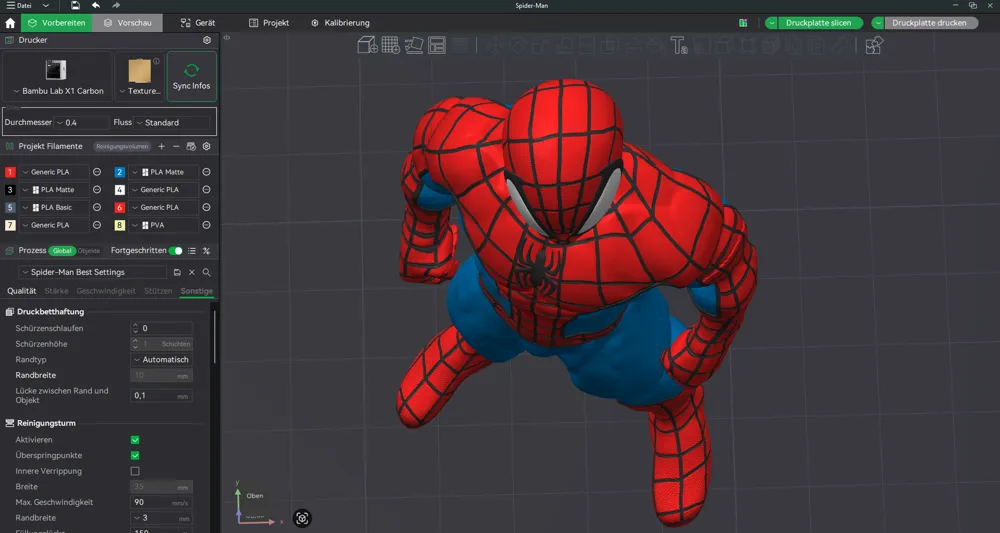Enable the Innere Verrippung checkbox
Viewport: 1000px width, 533px height.
[135, 471]
